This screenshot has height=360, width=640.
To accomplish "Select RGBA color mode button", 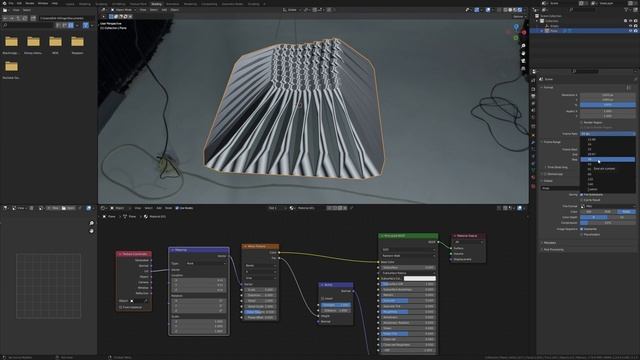I will pyautogui.click(x=627, y=211).
